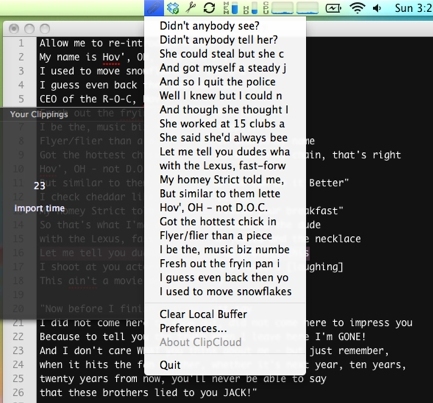Open the volume speaker menu
Viewport: 433px width, 403px height.
pyautogui.click(x=377, y=8)
